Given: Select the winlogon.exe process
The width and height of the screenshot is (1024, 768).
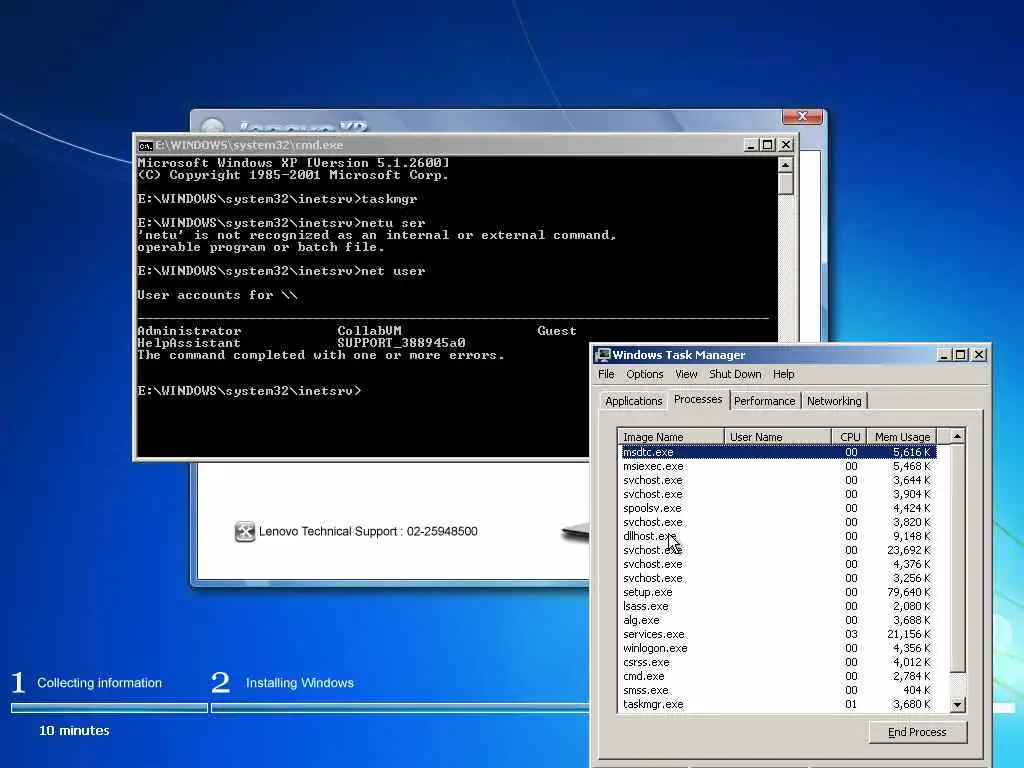Looking at the screenshot, I should [655, 648].
